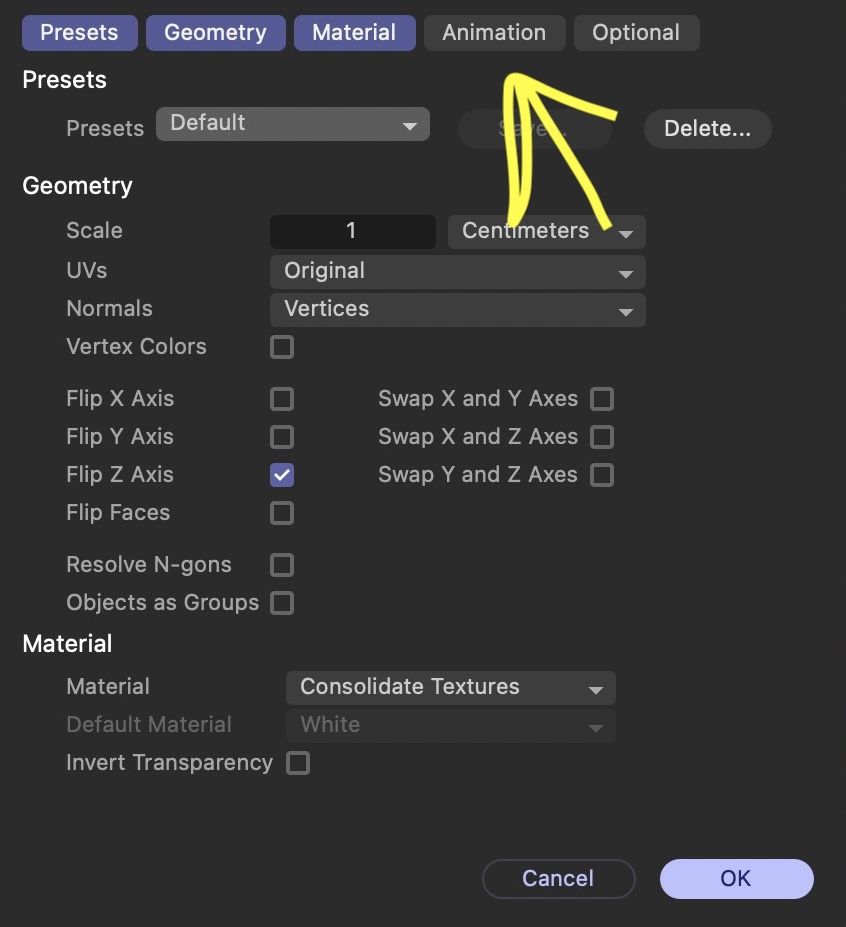Open Consolidate Textures material dropdown

click(450, 688)
